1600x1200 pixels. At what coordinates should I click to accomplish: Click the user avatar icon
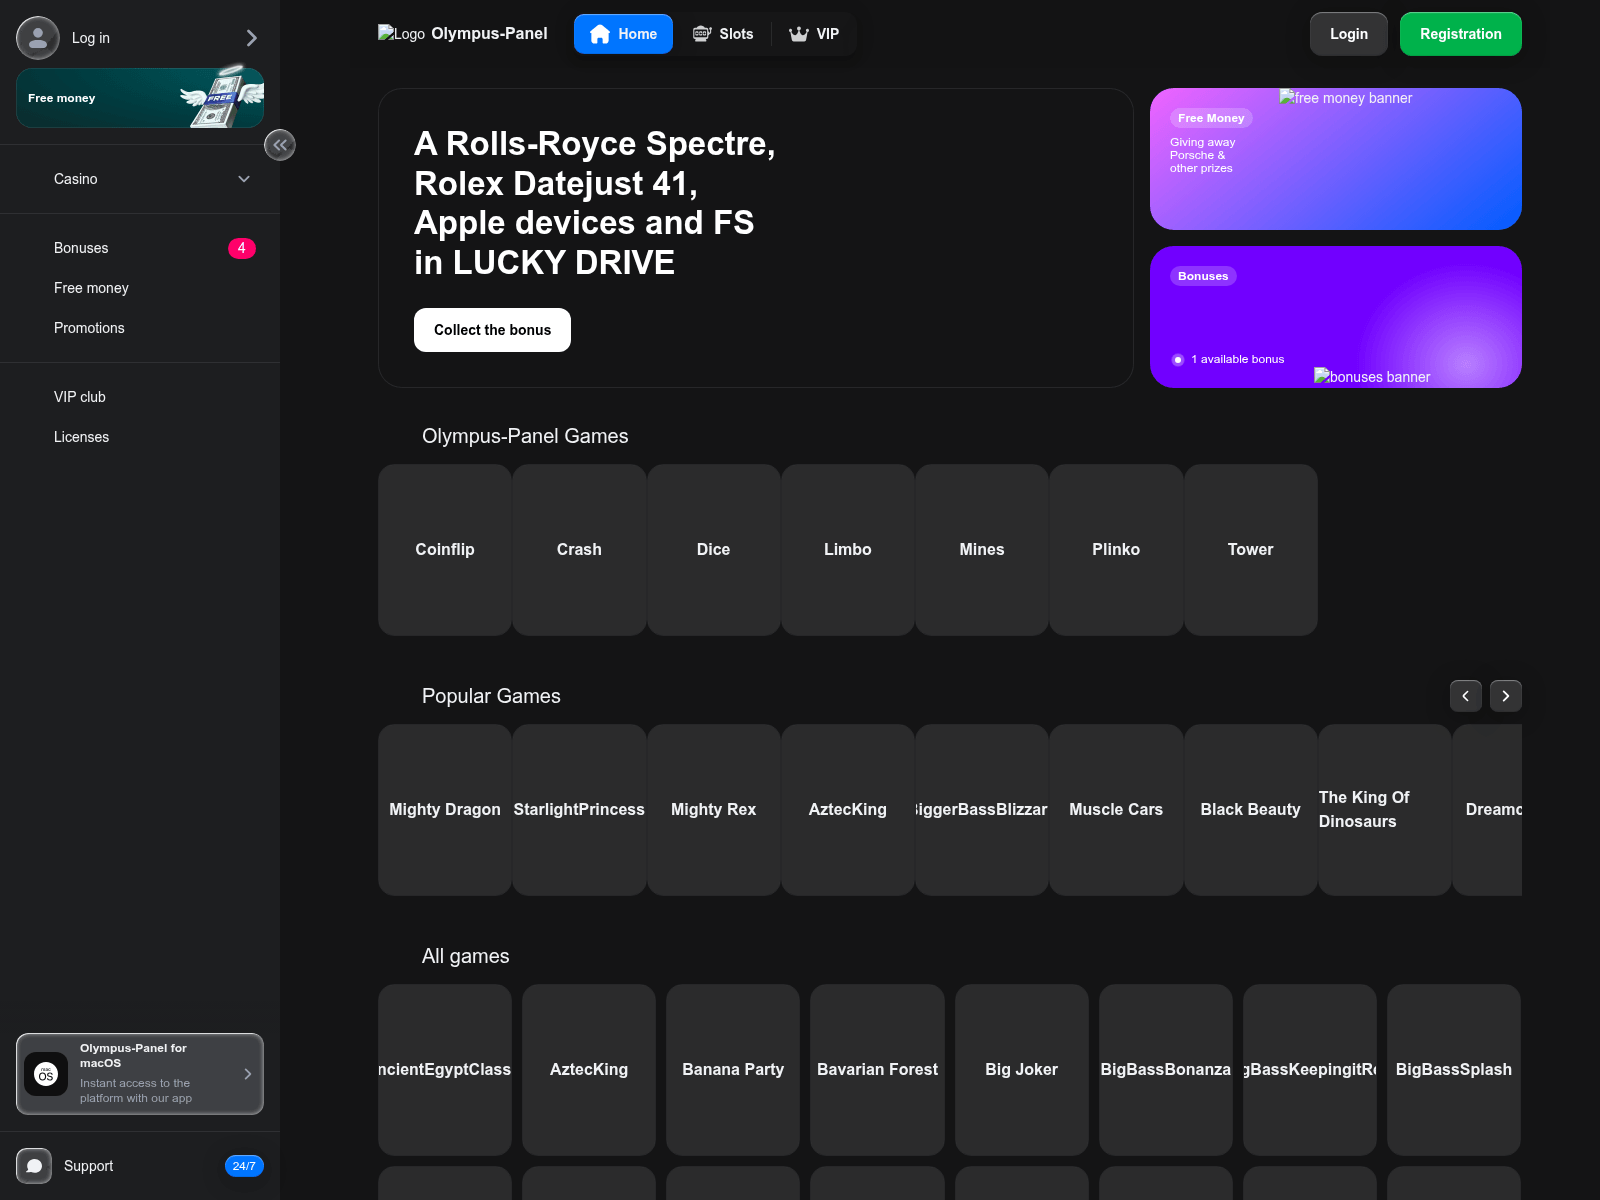pos(38,38)
